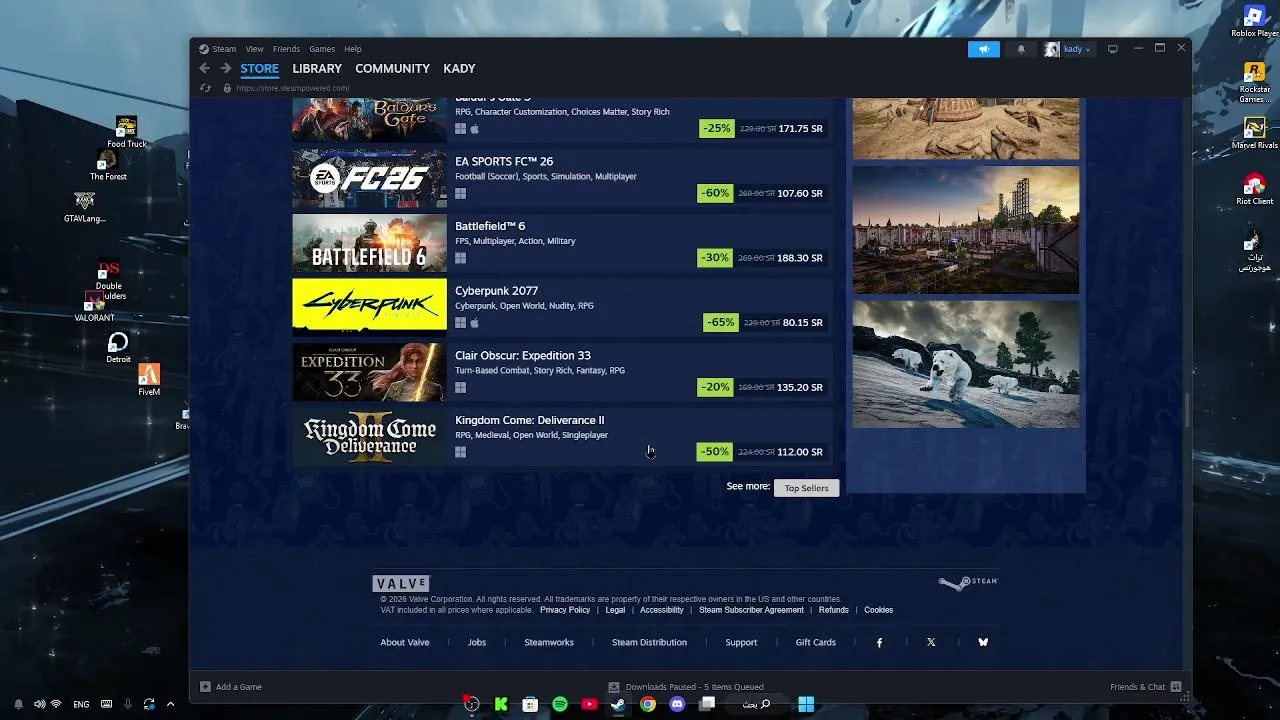Click the Steam back navigation arrow
Image resolution: width=1280 pixels, height=720 pixels.
click(x=204, y=68)
